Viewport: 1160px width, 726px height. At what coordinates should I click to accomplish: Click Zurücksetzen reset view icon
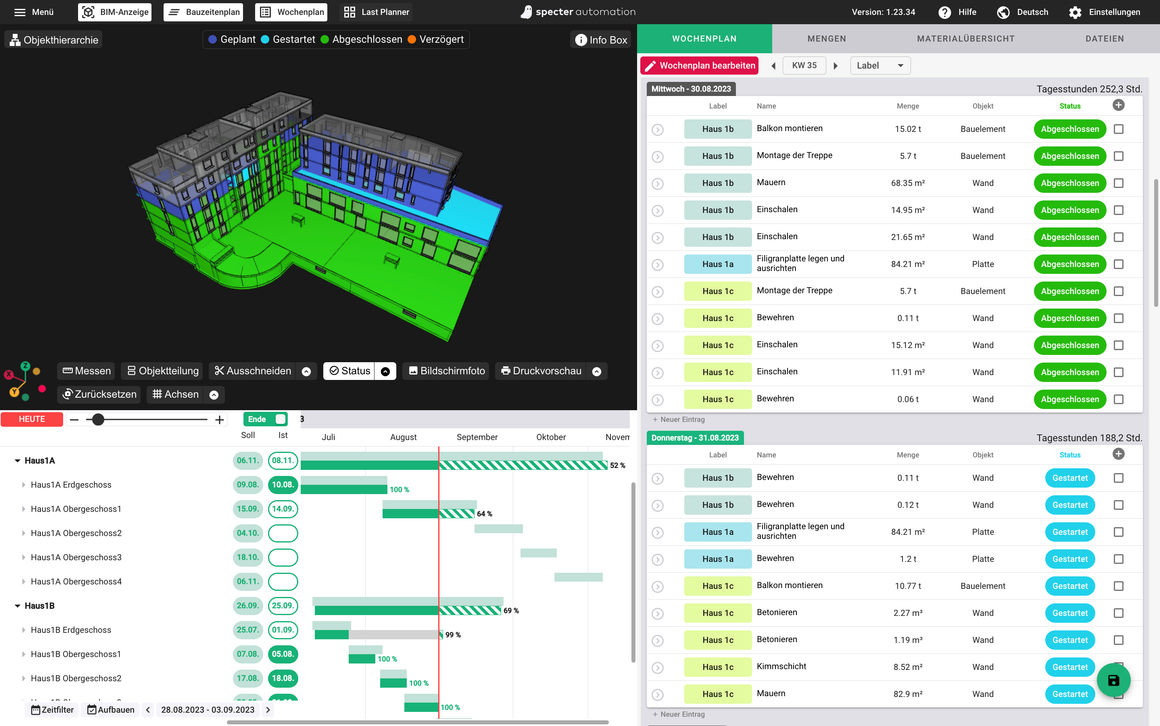pyautogui.click(x=100, y=394)
